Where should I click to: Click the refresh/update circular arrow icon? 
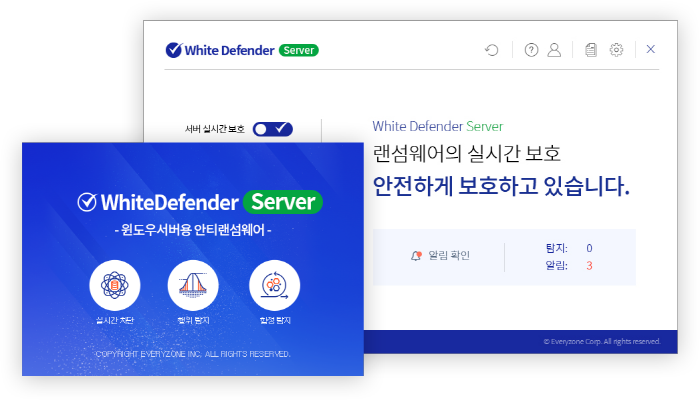click(492, 50)
